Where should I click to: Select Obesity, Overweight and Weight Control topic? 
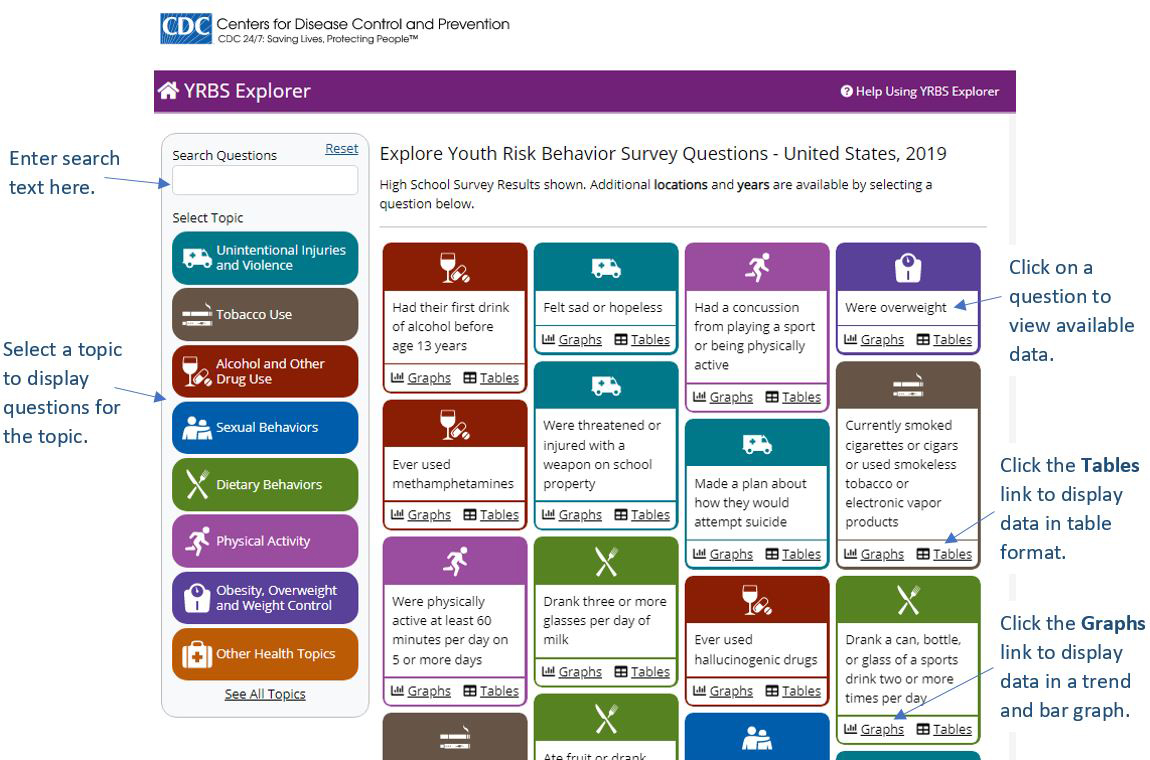264,598
